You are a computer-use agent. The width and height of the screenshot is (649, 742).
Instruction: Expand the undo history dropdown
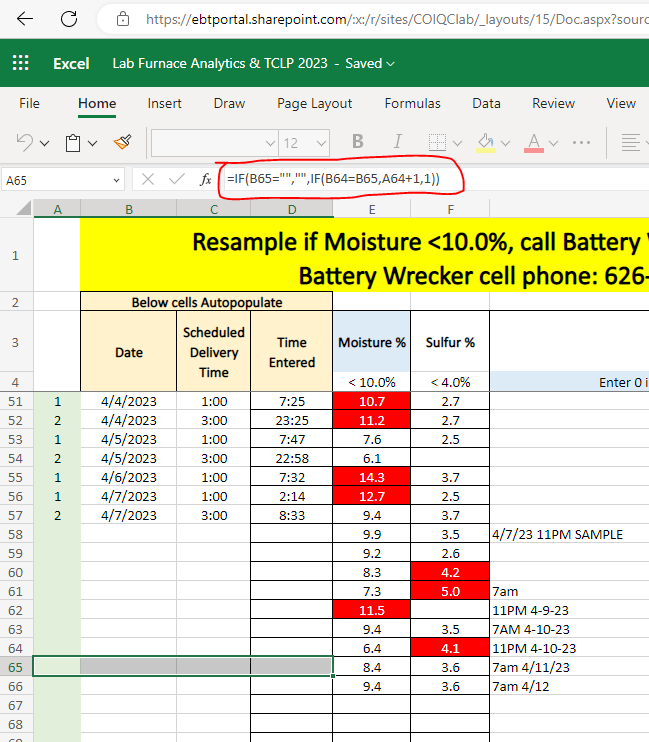tap(44, 143)
